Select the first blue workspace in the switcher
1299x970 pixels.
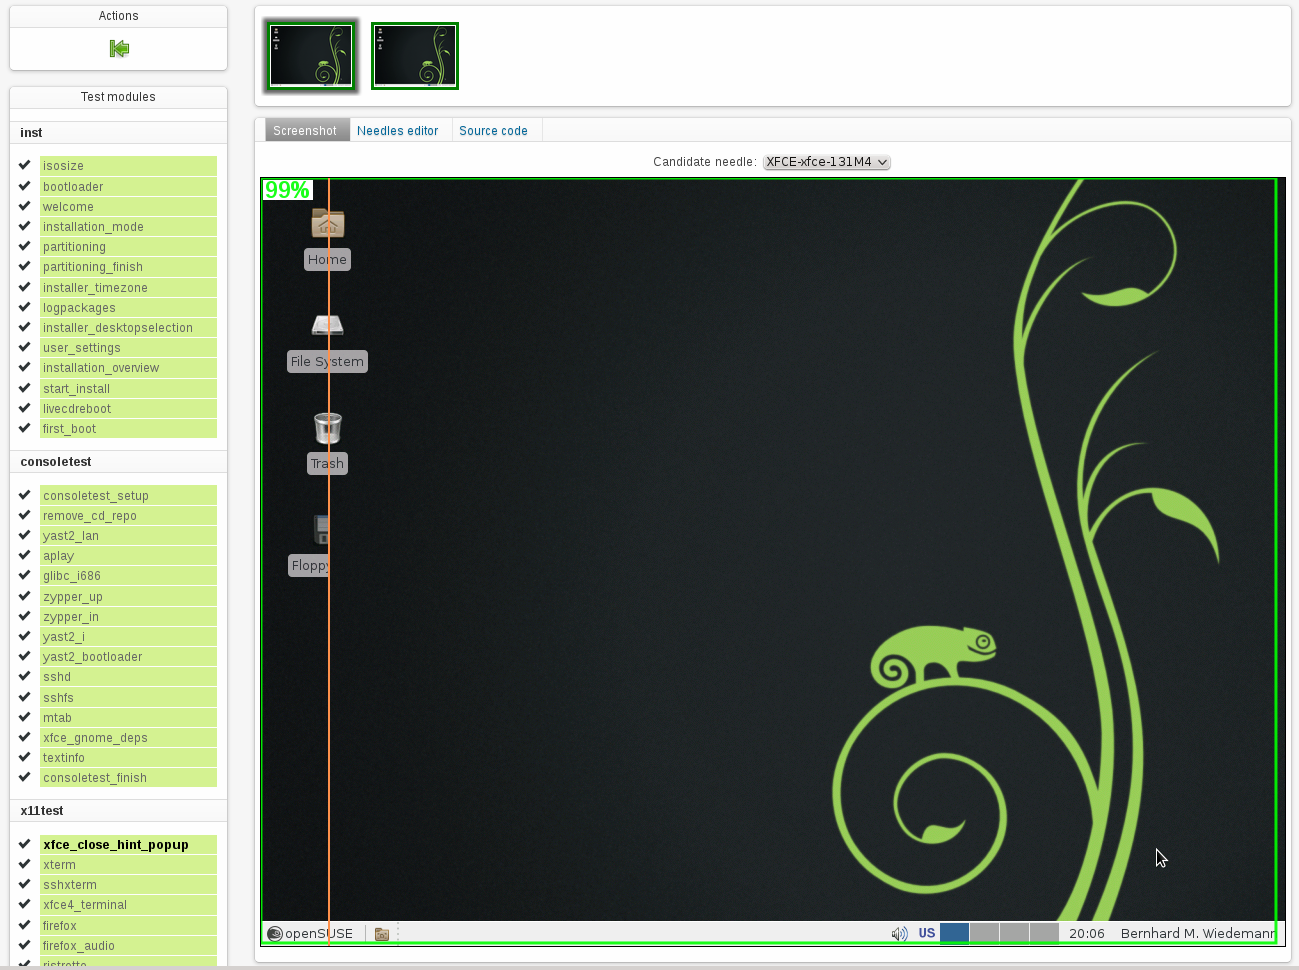click(x=954, y=933)
